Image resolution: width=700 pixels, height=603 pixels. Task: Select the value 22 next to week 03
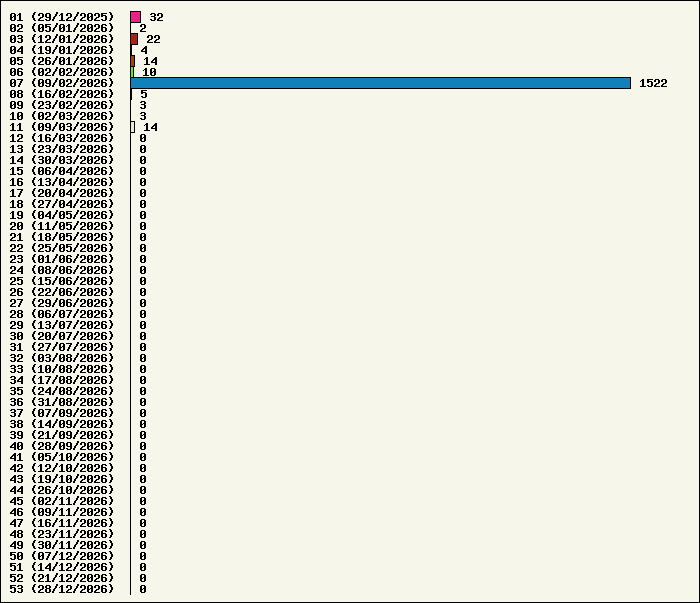pos(153,39)
